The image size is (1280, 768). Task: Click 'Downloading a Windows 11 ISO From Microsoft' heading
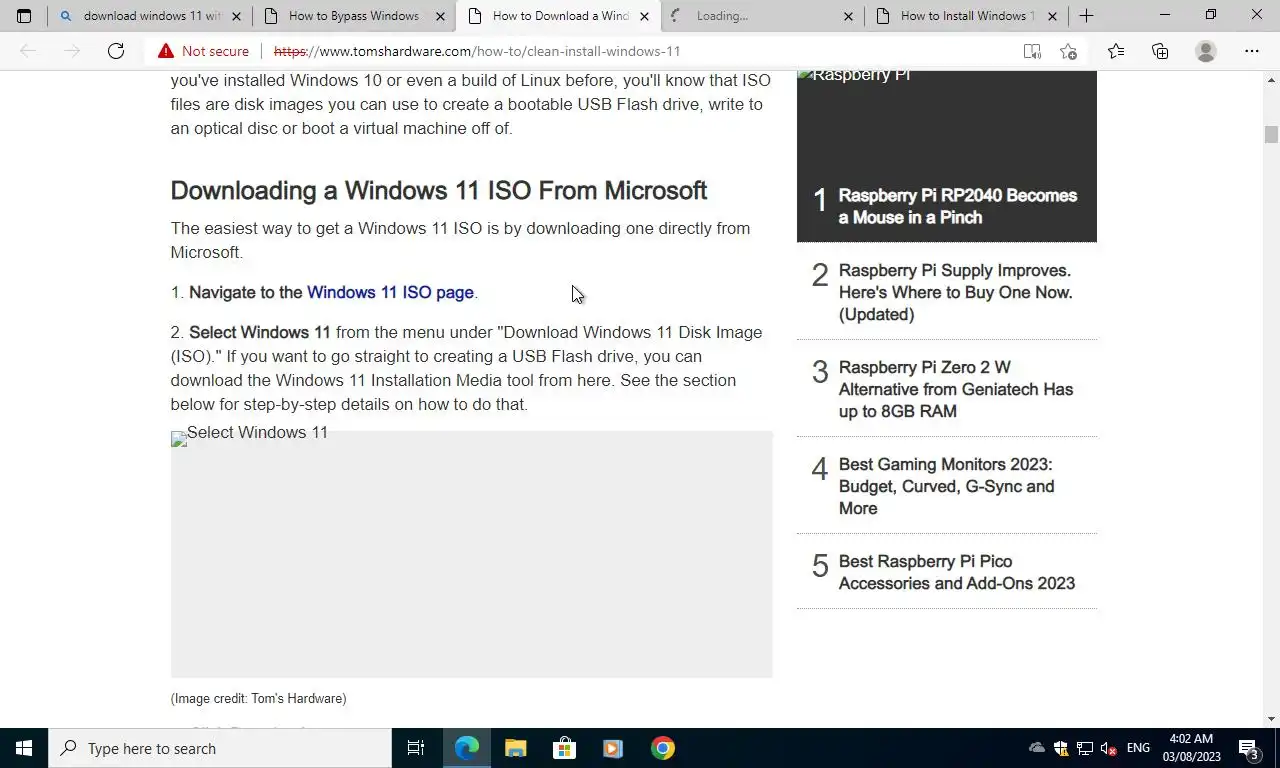[439, 190]
